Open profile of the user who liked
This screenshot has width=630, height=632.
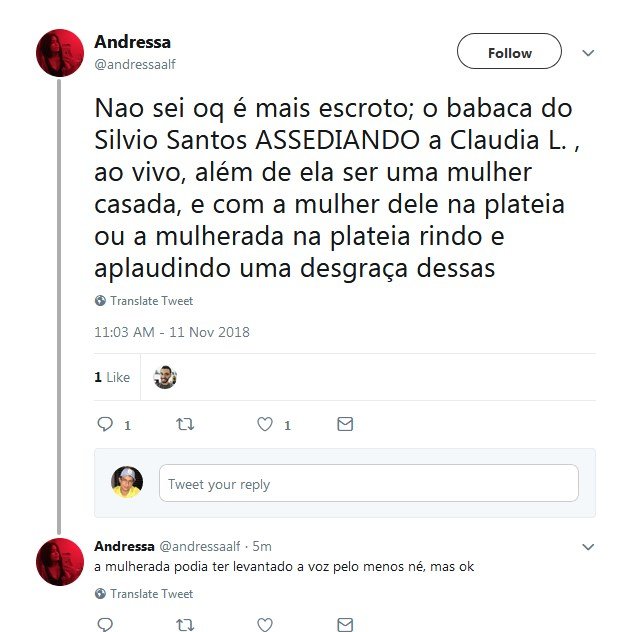(x=165, y=377)
